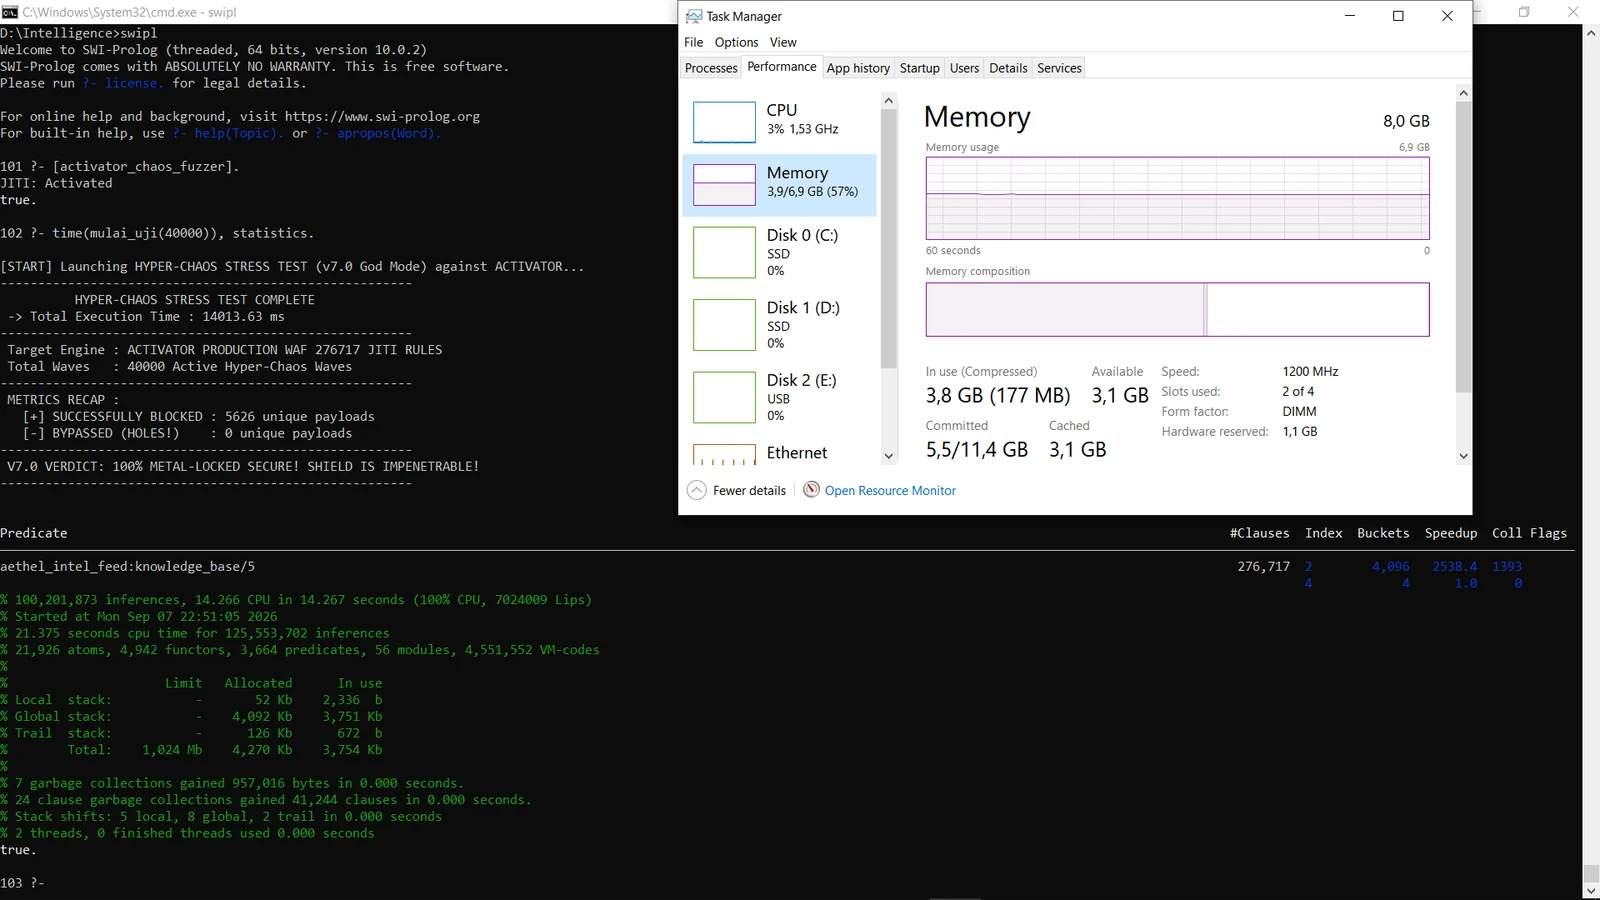Click the '2 of 4' slots used value
1600x900 pixels.
[1298, 391]
